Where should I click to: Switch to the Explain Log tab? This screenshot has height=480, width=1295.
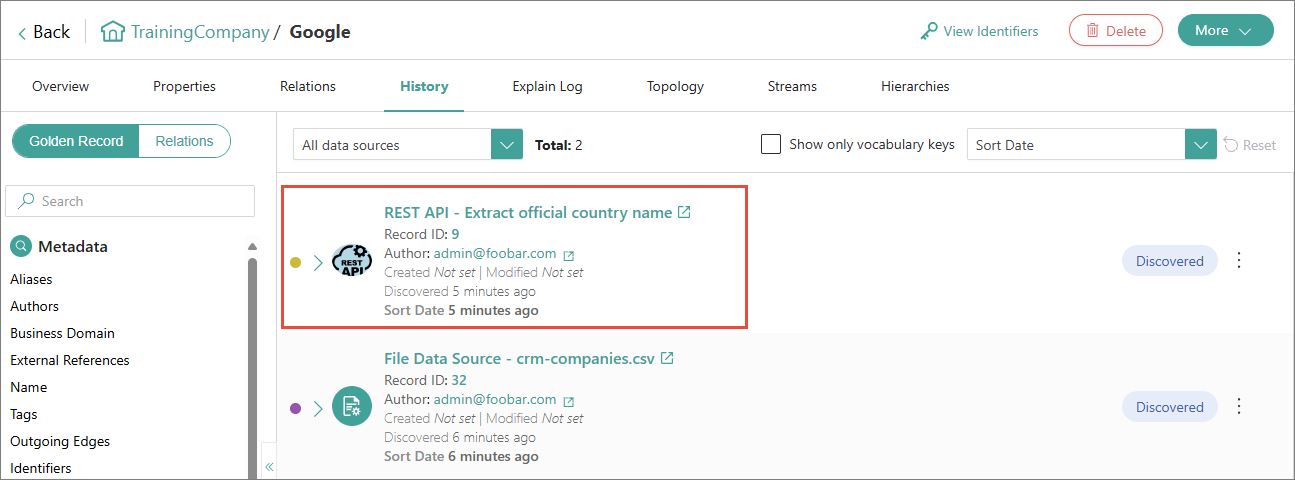(547, 86)
